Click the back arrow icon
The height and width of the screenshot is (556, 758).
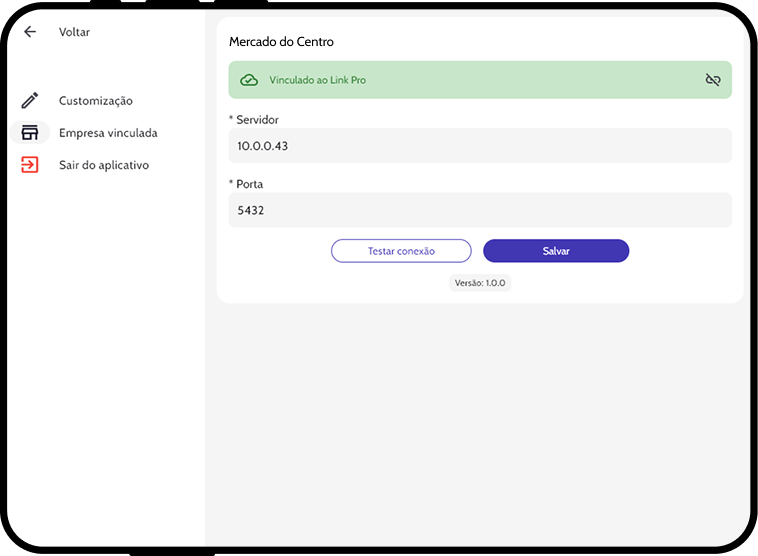pyautogui.click(x=30, y=32)
